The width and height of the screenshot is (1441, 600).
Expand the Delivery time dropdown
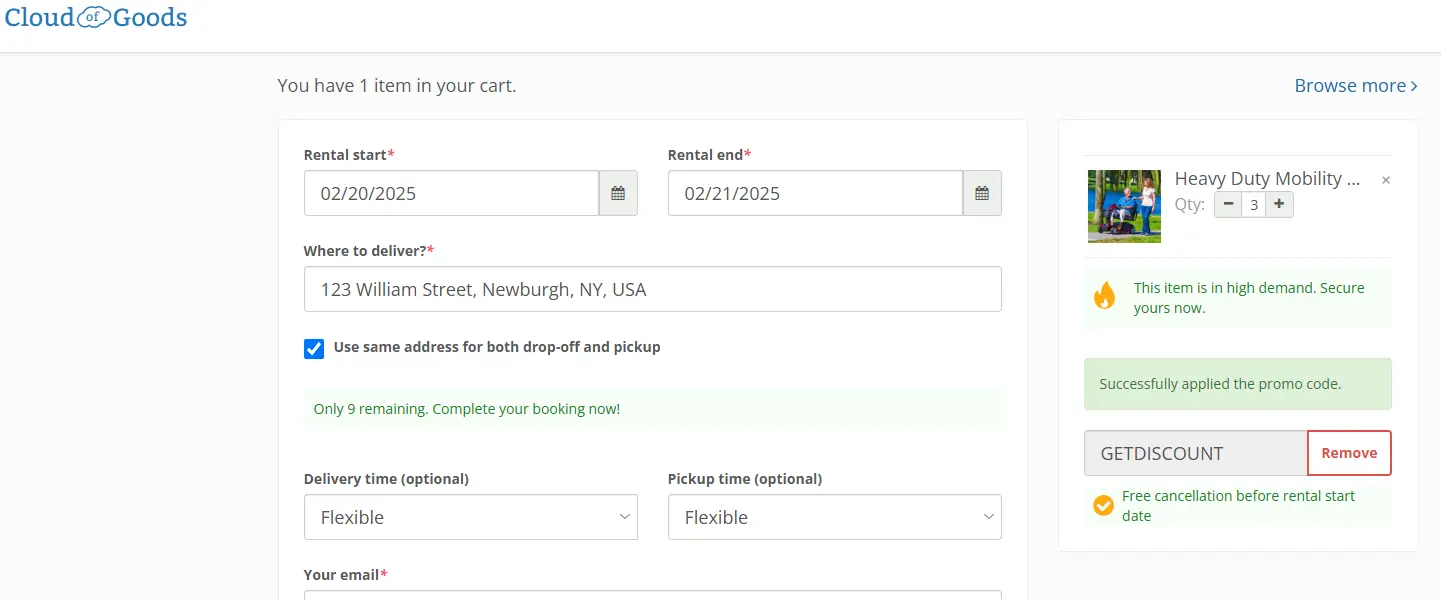pyautogui.click(x=470, y=517)
